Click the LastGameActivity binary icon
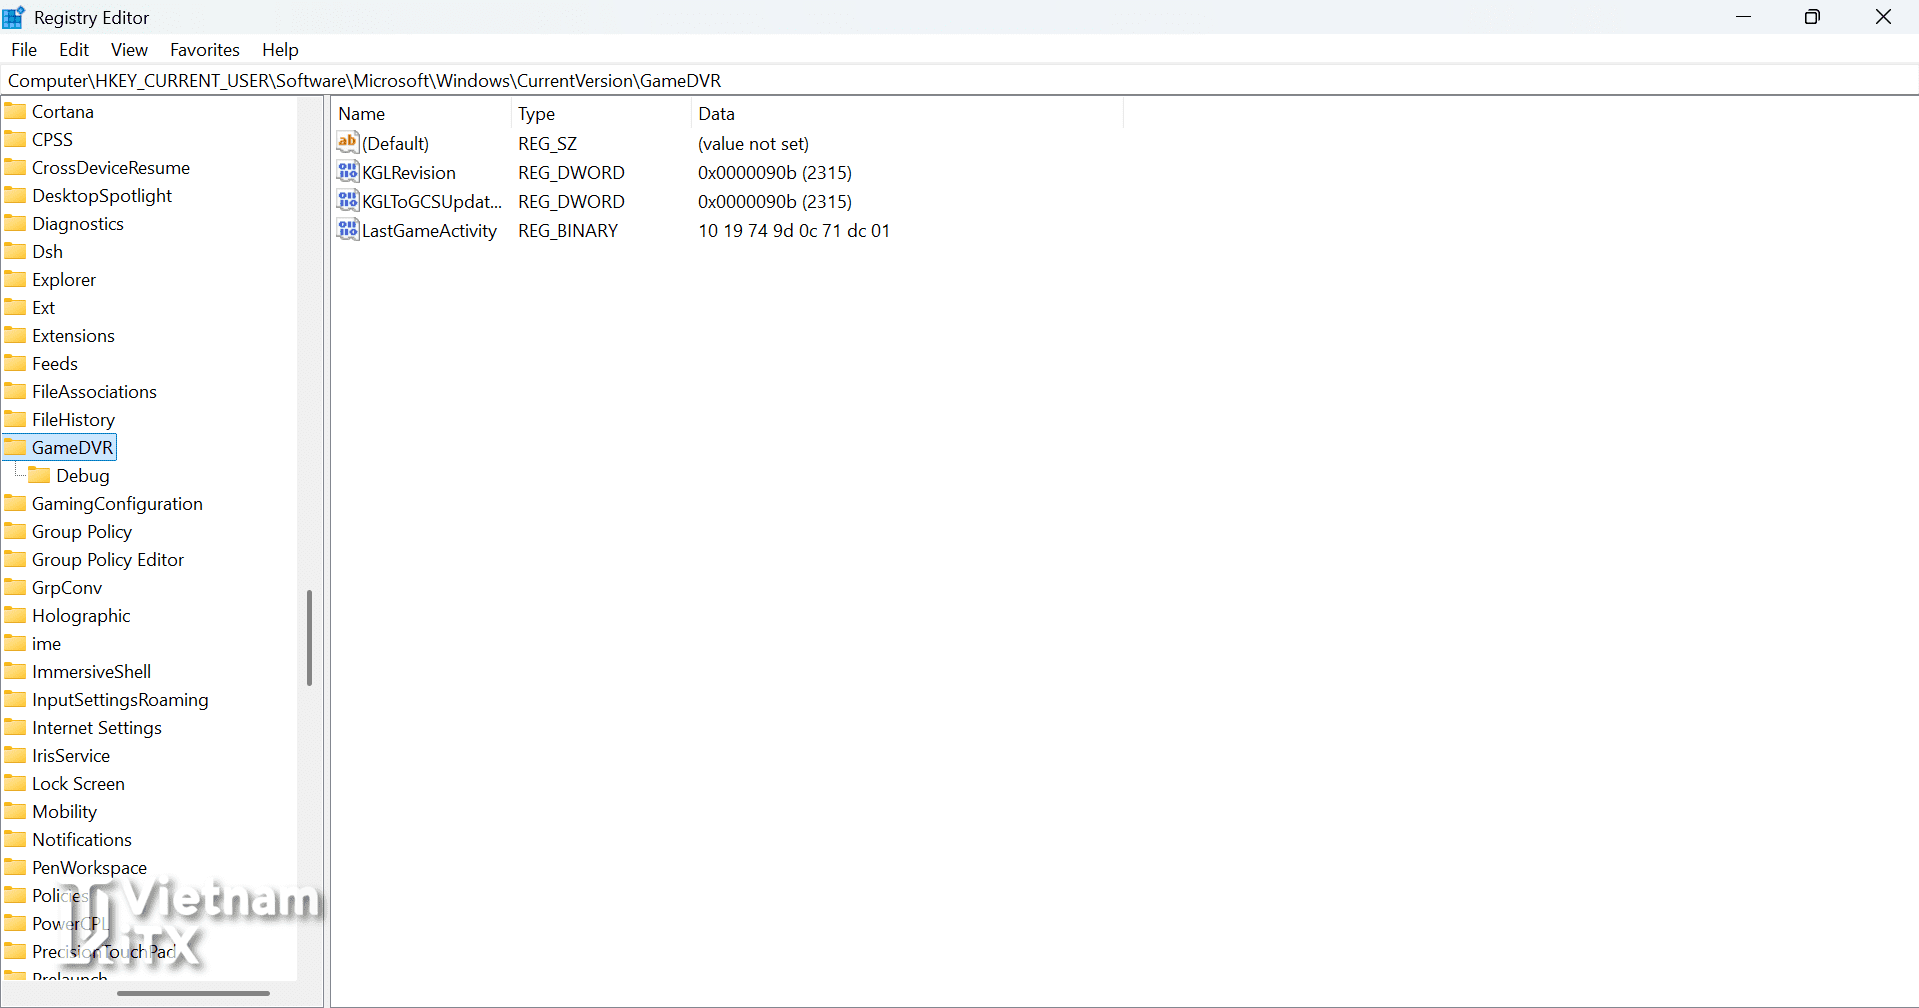Screen dimensions: 1919x1008 [x=347, y=230]
